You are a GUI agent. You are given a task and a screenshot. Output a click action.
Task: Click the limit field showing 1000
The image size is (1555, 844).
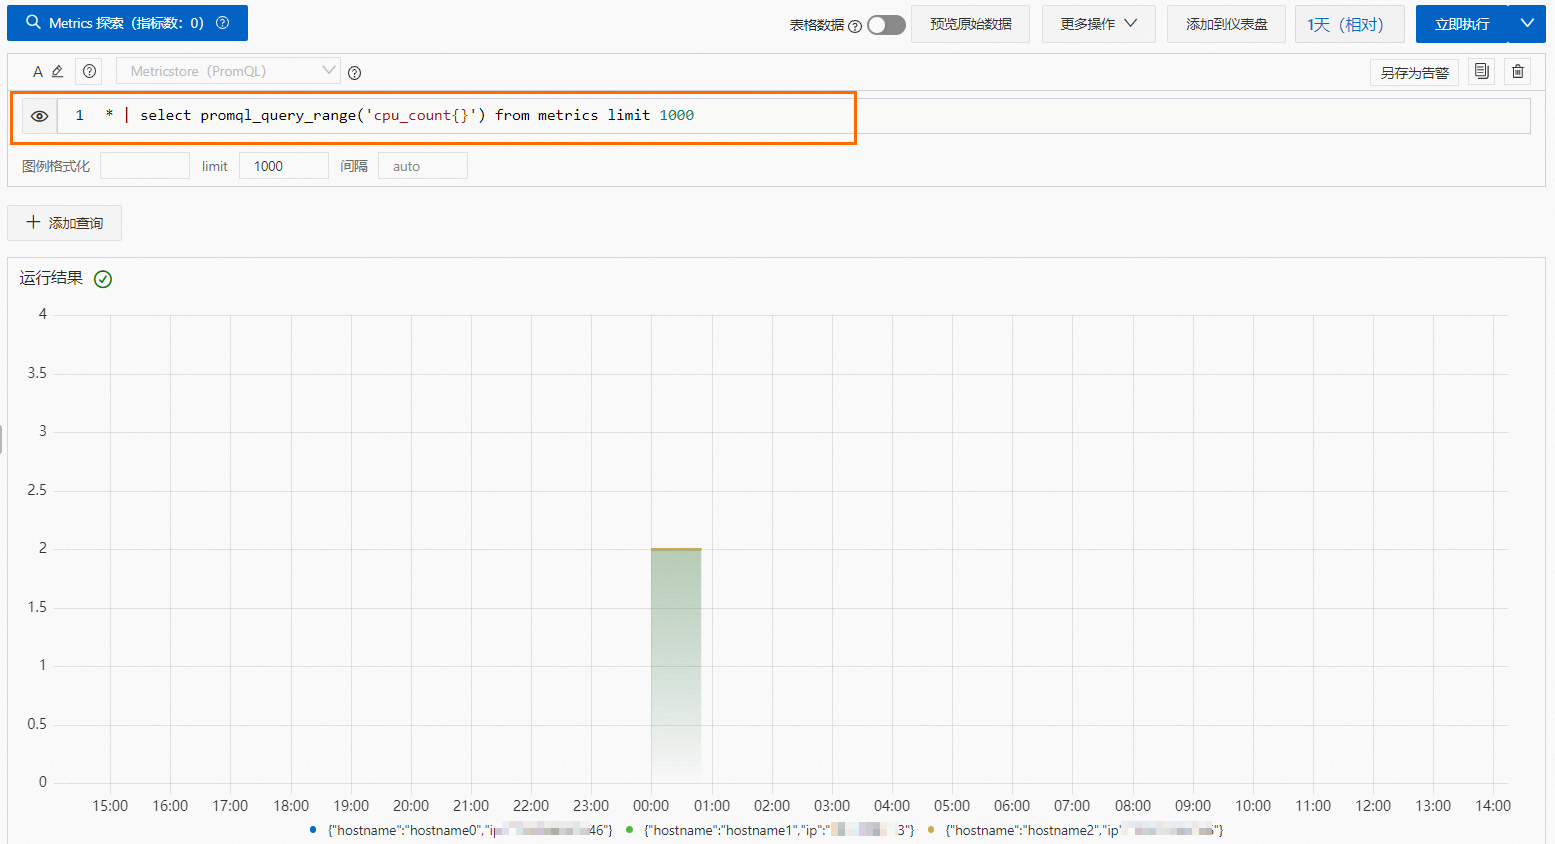click(284, 166)
